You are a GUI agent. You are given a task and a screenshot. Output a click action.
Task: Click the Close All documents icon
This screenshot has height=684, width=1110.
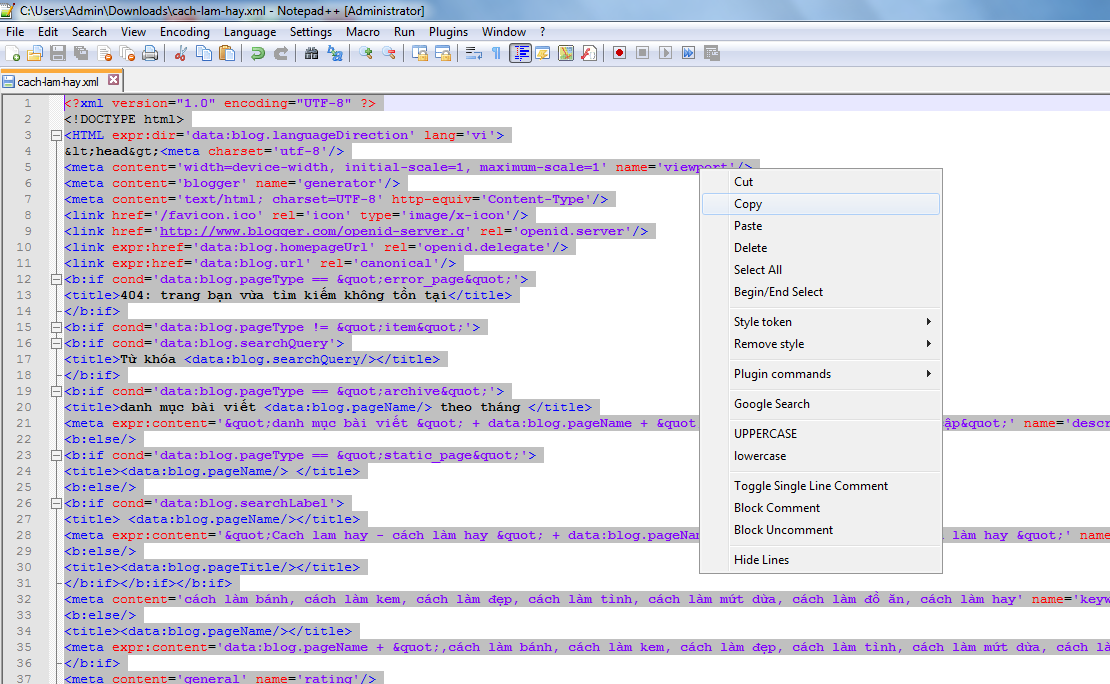tap(127, 53)
